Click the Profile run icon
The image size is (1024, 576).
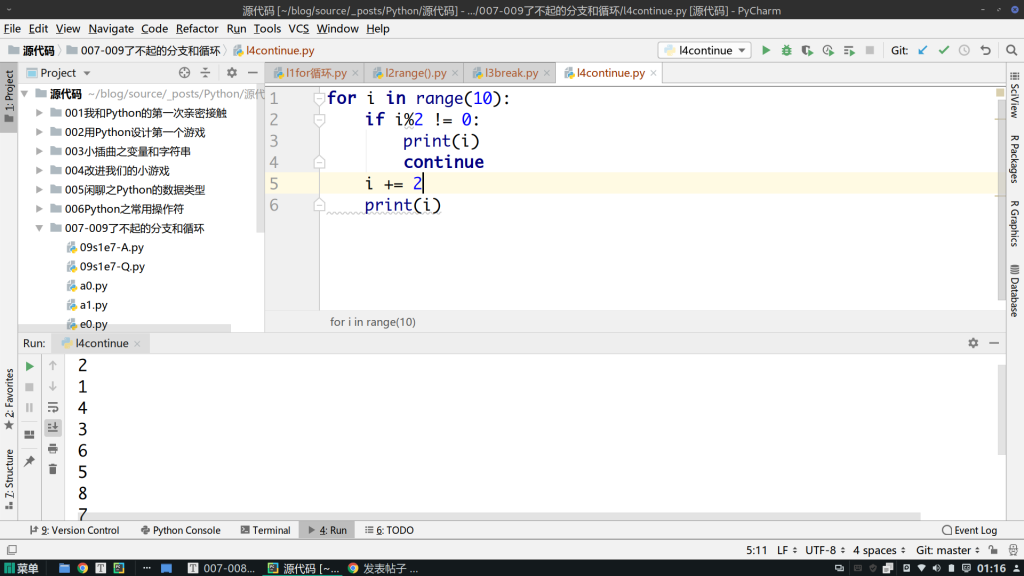pyautogui.click(x=828, y=50)
